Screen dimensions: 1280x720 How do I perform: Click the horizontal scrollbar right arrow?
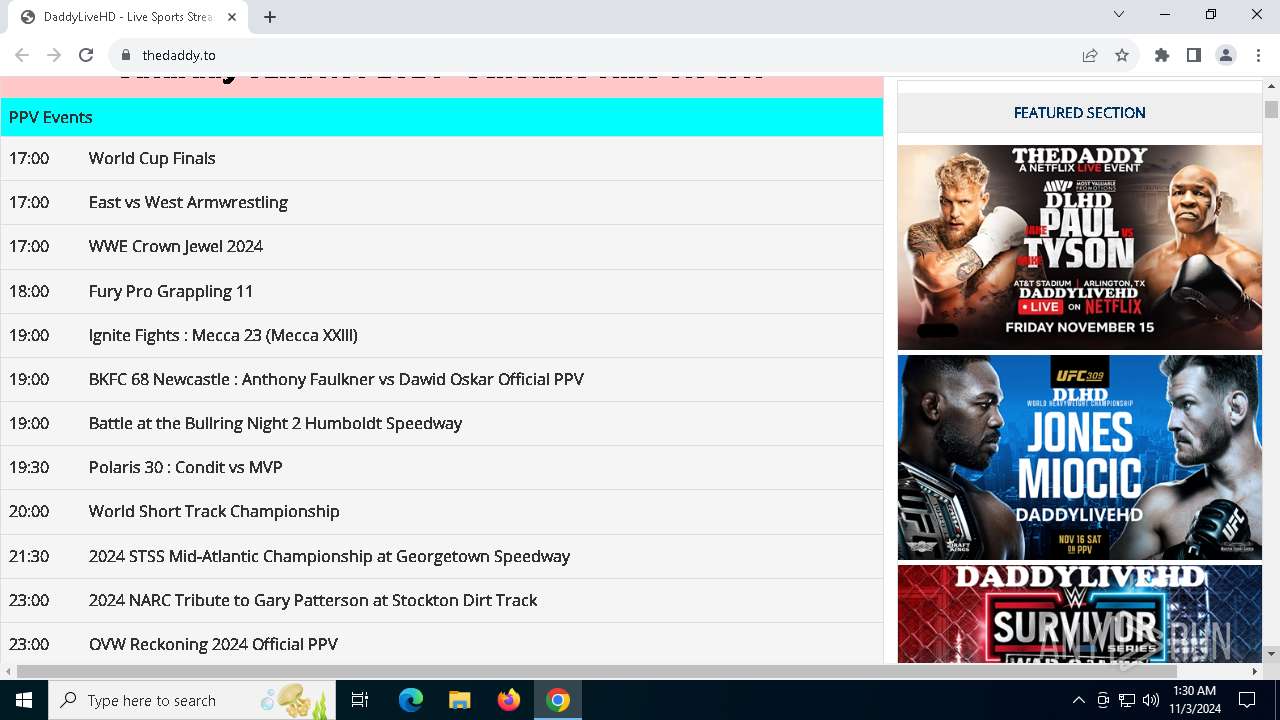[1255, 671]
